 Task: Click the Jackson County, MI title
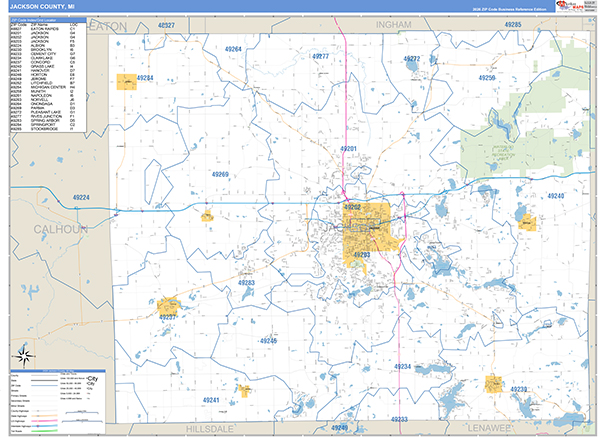[41, 9]
